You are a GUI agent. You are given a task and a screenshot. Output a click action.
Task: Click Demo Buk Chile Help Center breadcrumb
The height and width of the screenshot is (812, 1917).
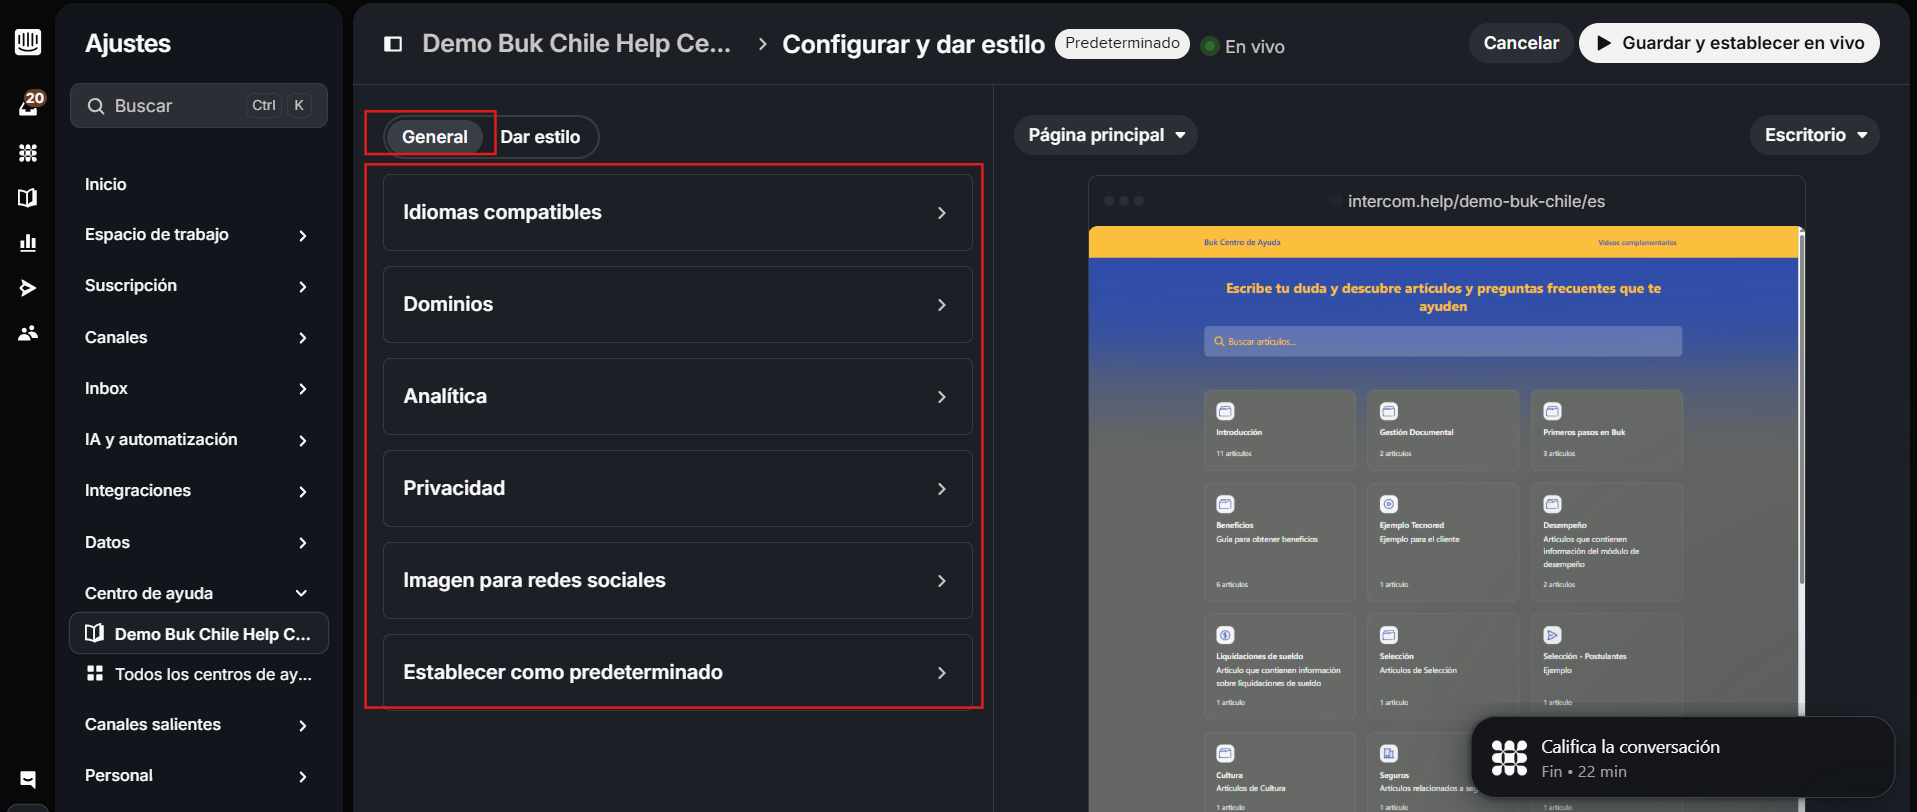point(576,44)
